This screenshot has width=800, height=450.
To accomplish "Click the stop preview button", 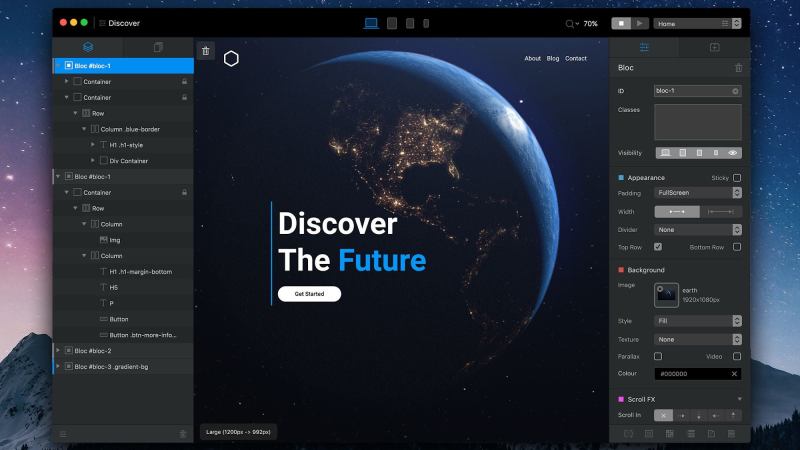I will tap(621, 23).
